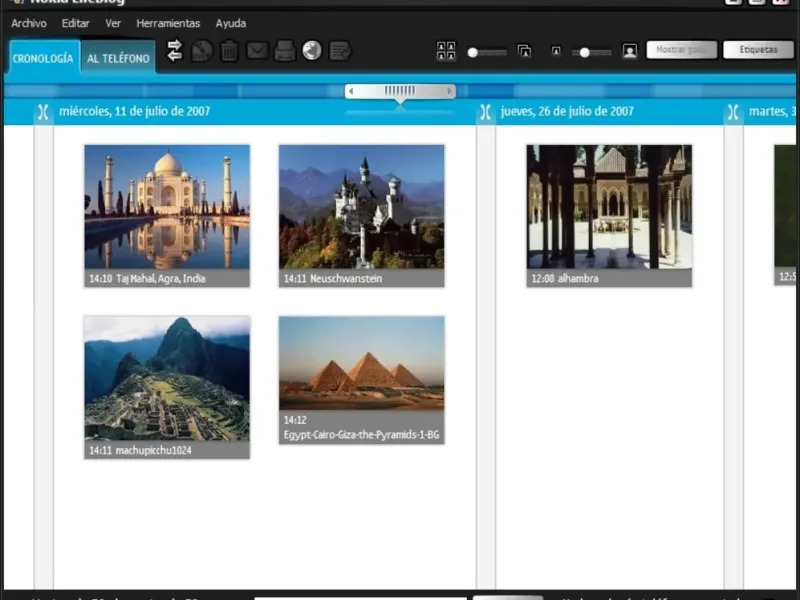Click the large portrait size icon
Viewport: 800px width, 600px height.
click(629, 51)
